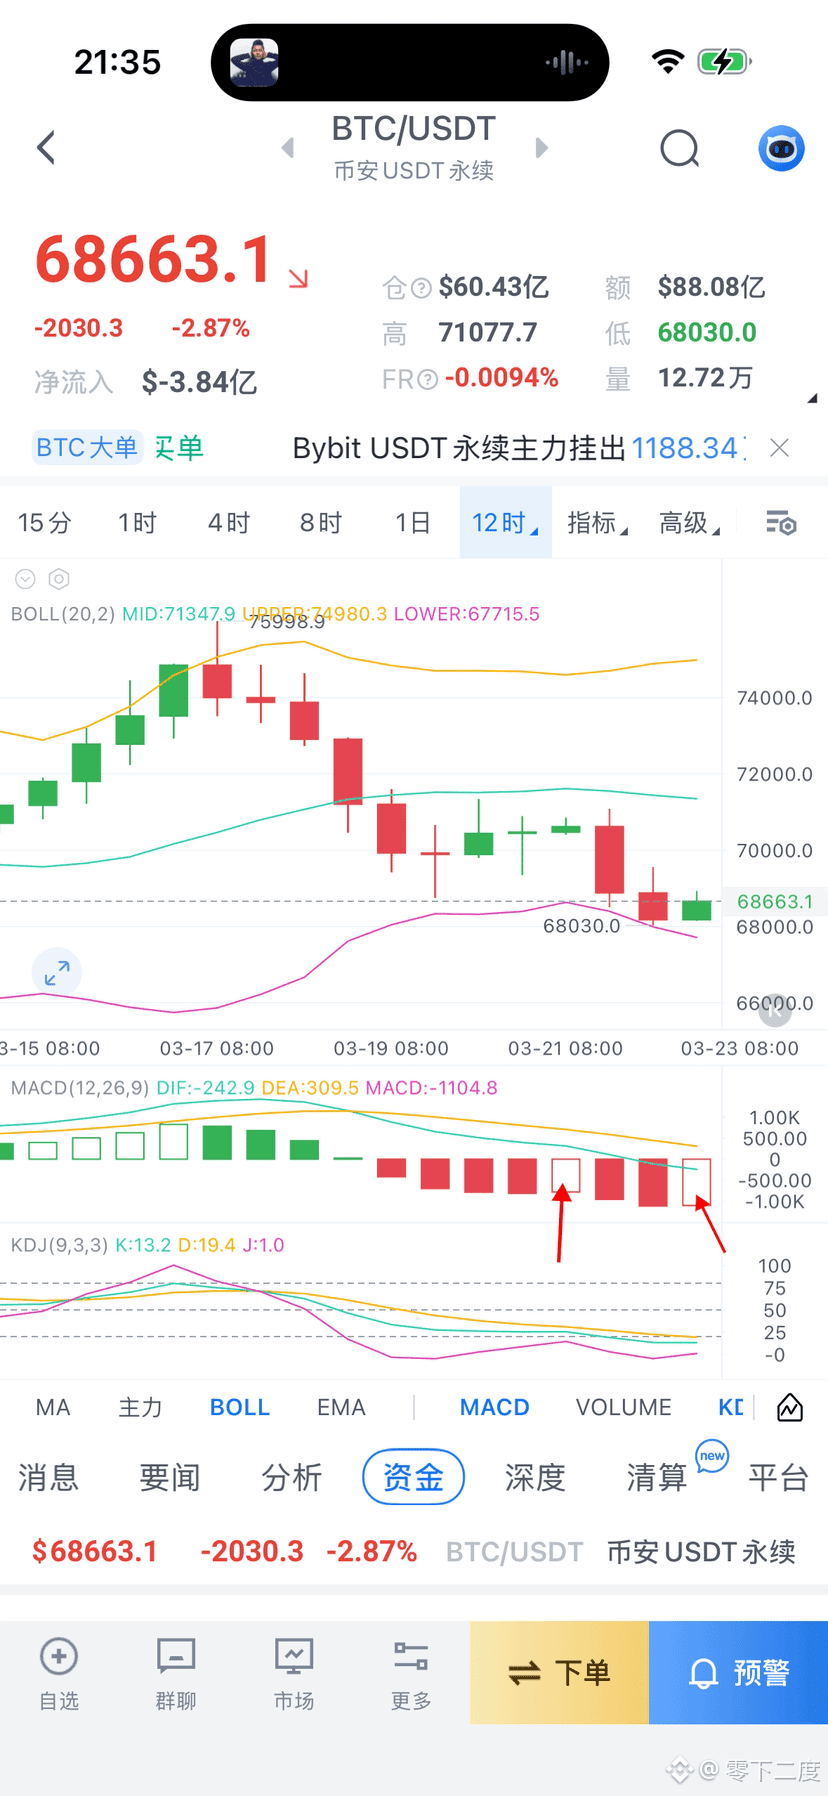This screenshot has height=1796, width=828.
Task: Tap the funding rate -0.0094%
Action: tap(501, 378)
